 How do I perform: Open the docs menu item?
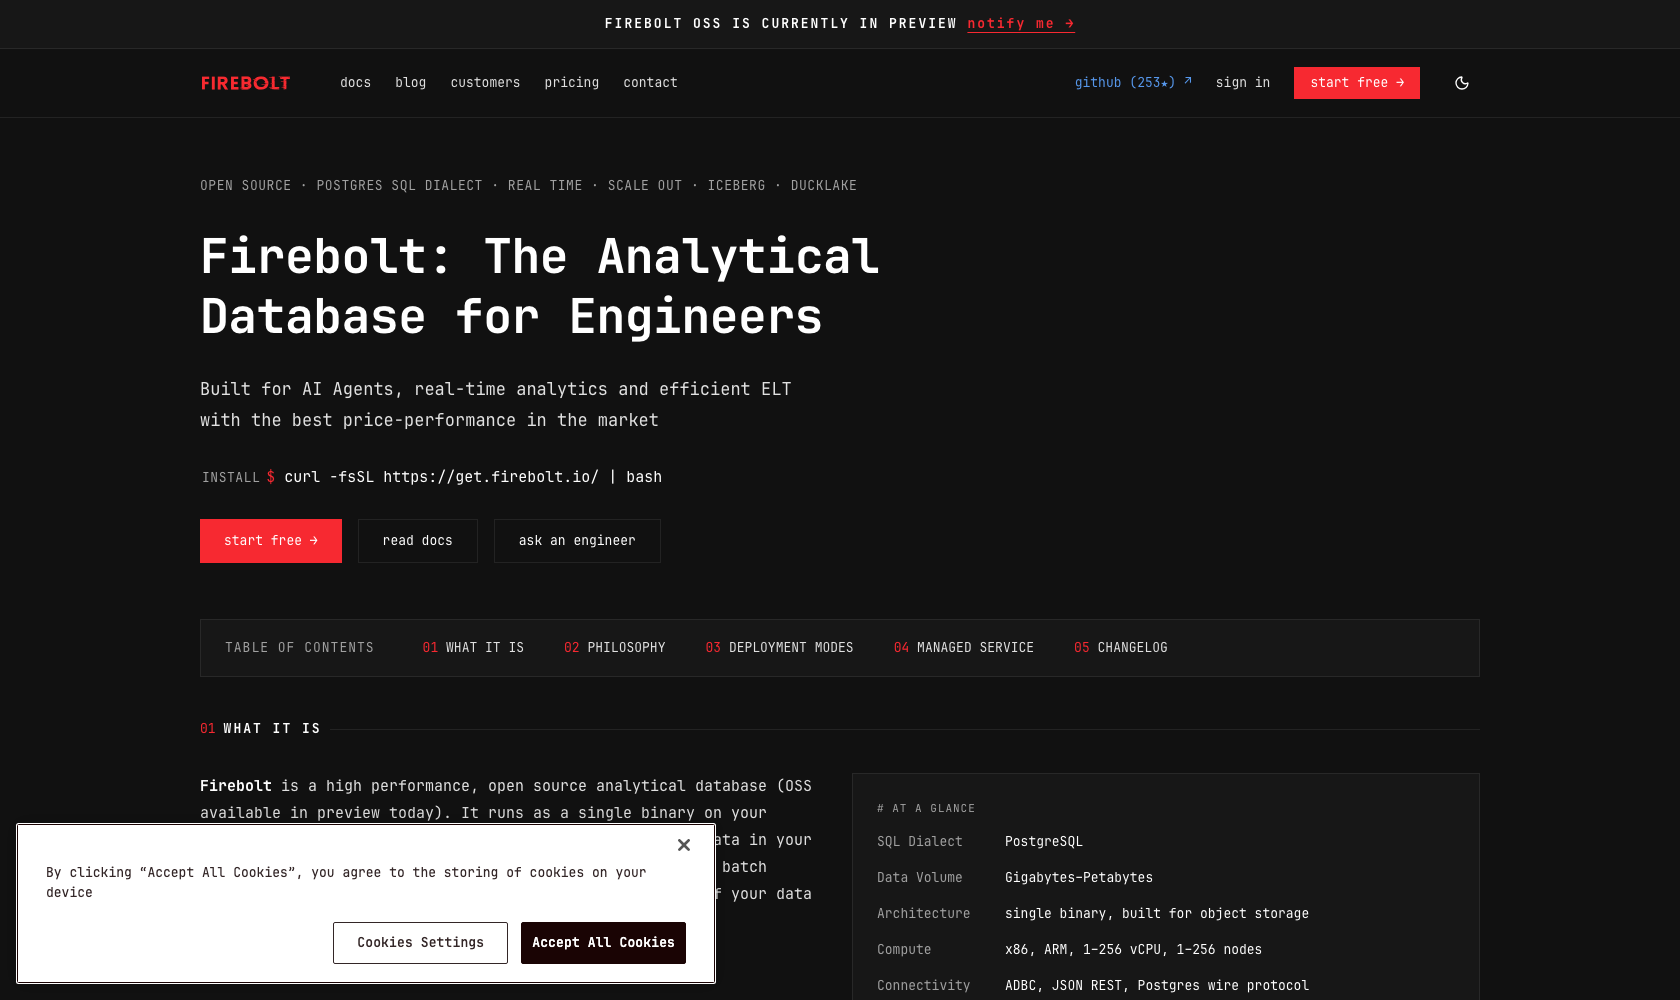click(x=355, y=83)
